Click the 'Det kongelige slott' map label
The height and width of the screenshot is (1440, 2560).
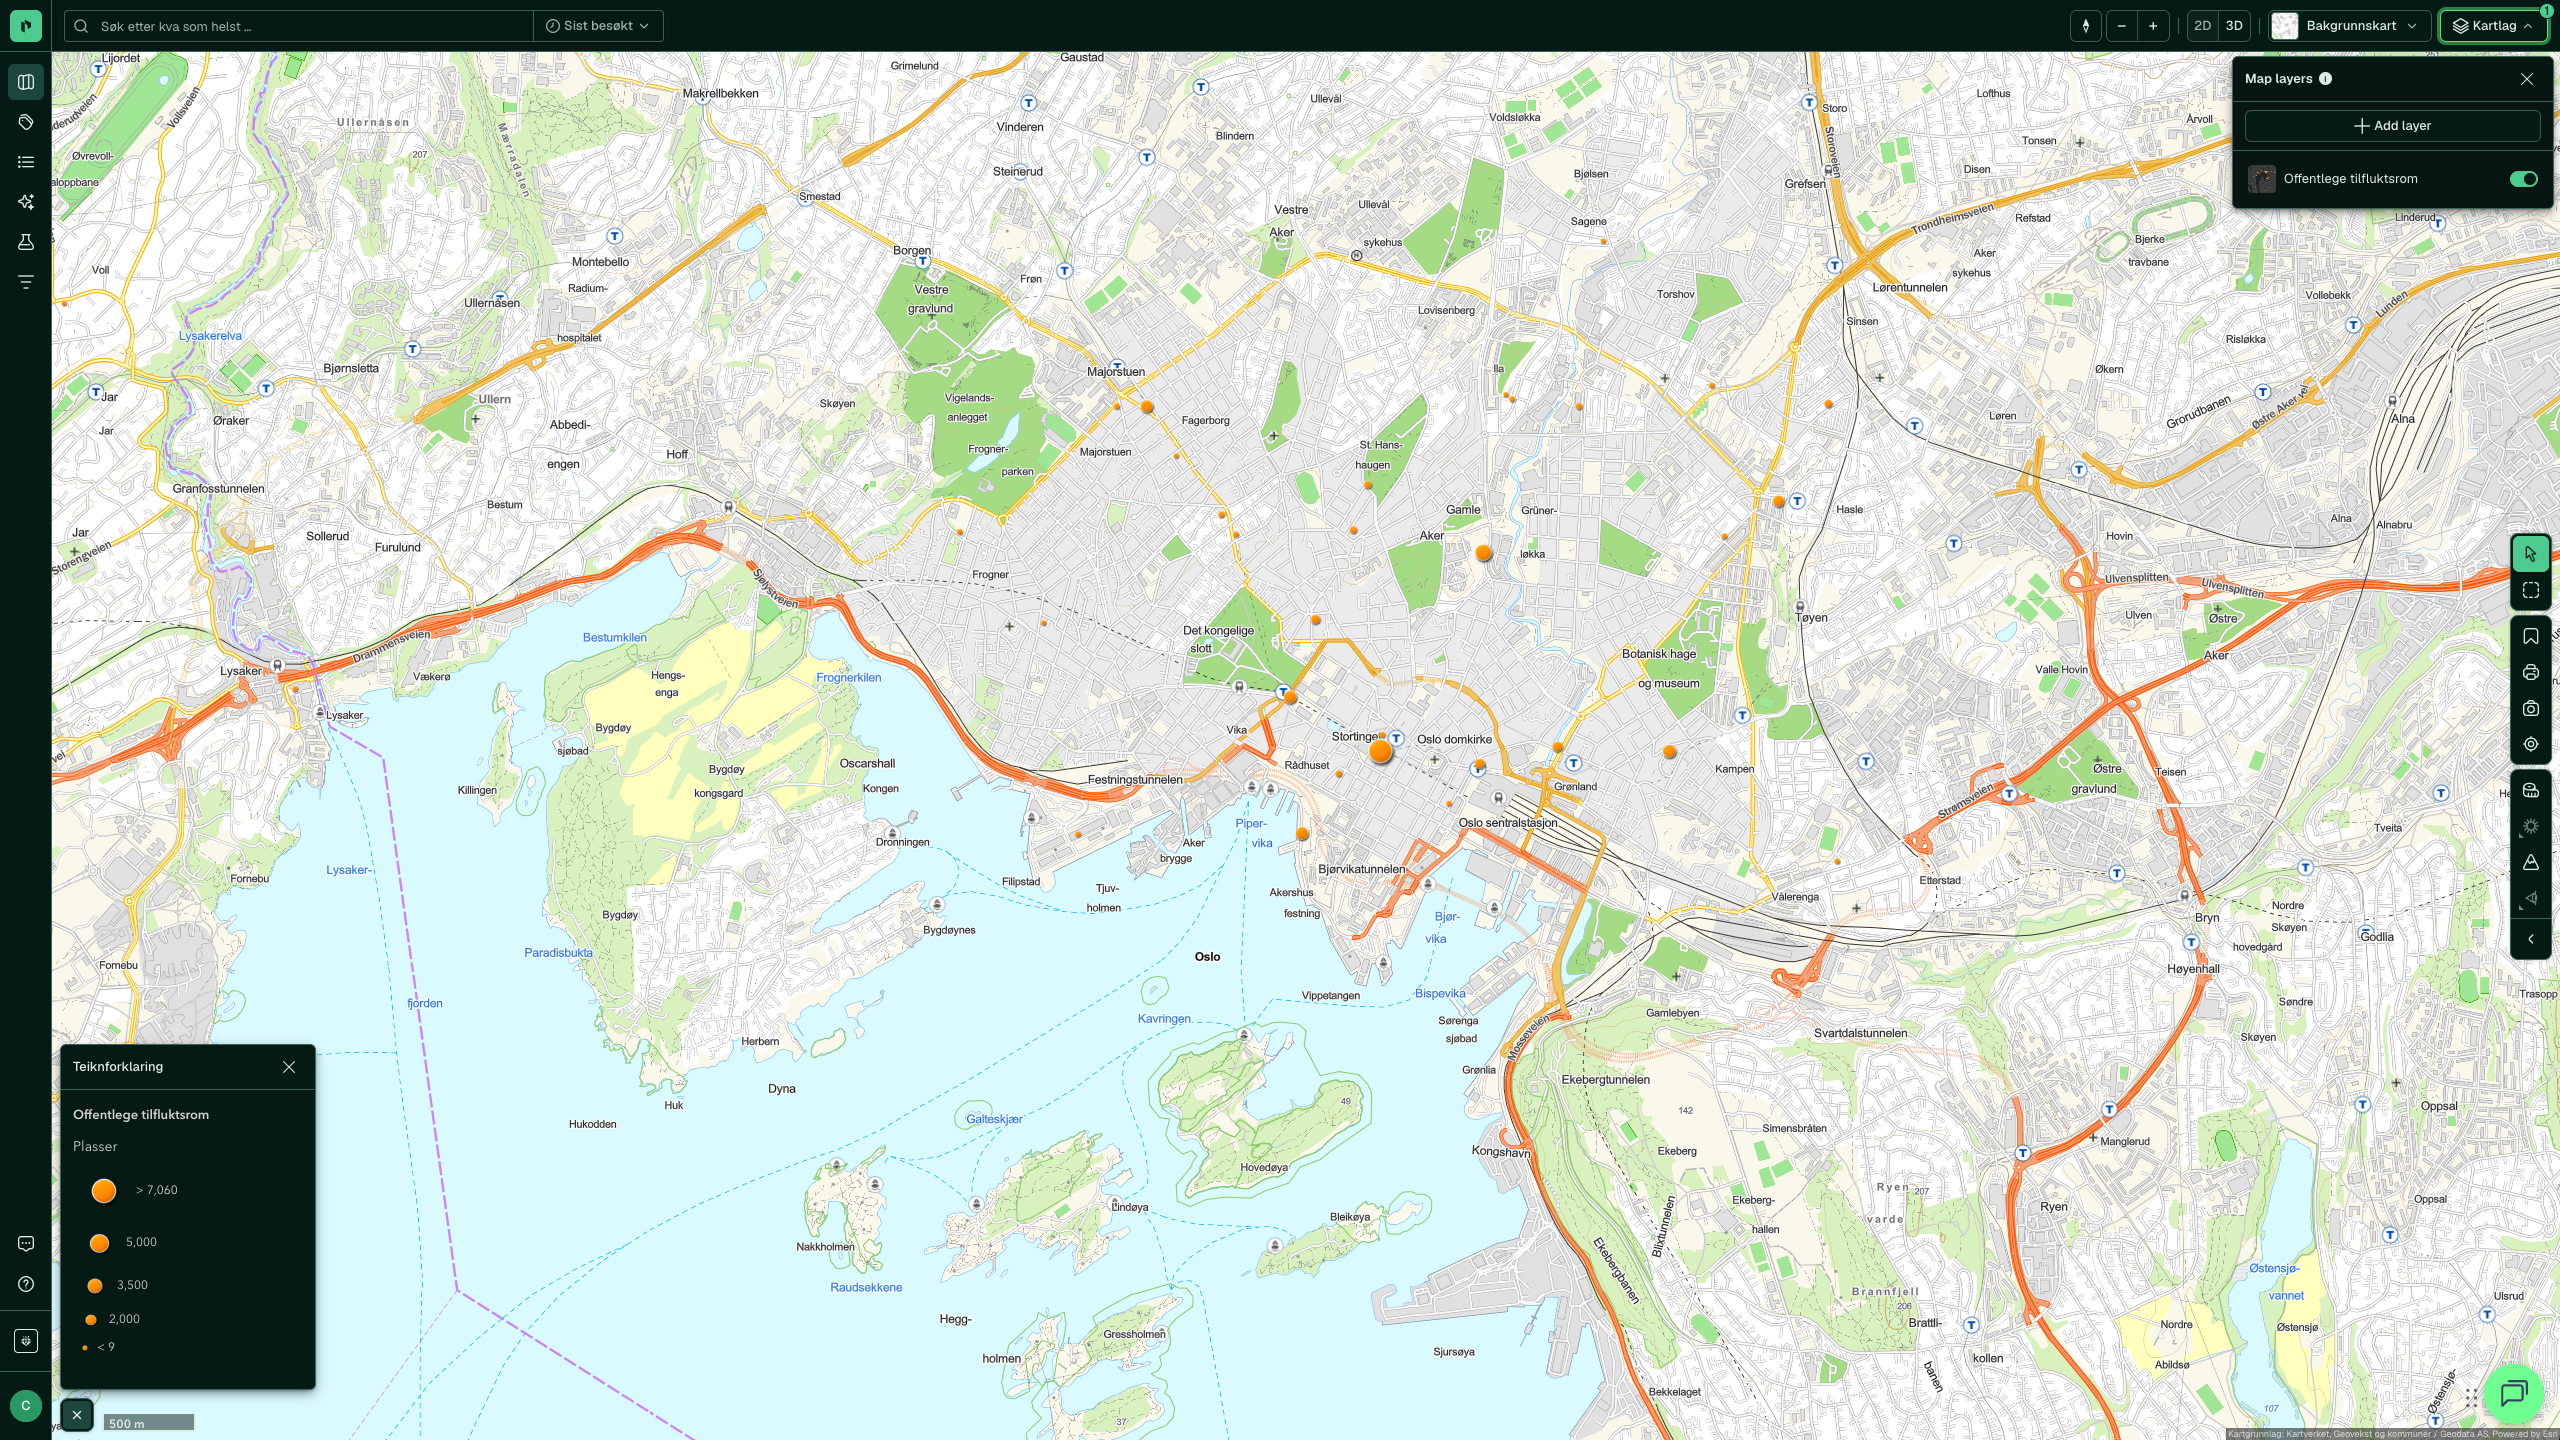(x=1218, y=639)
